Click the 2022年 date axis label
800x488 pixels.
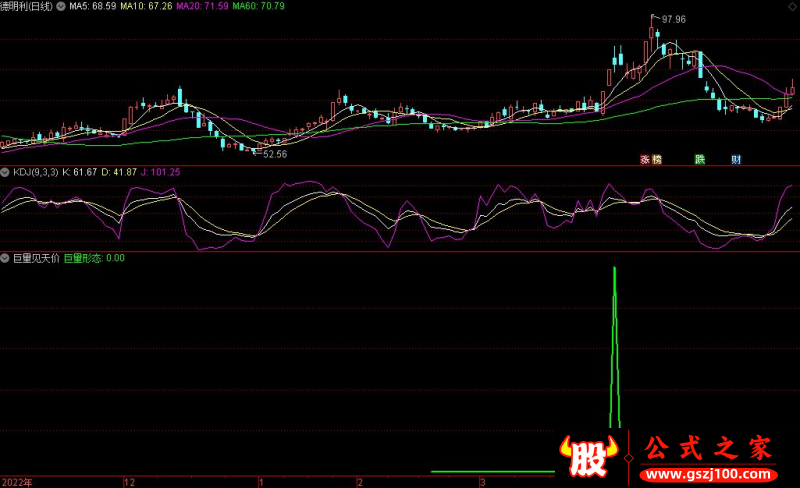[16, 482]
